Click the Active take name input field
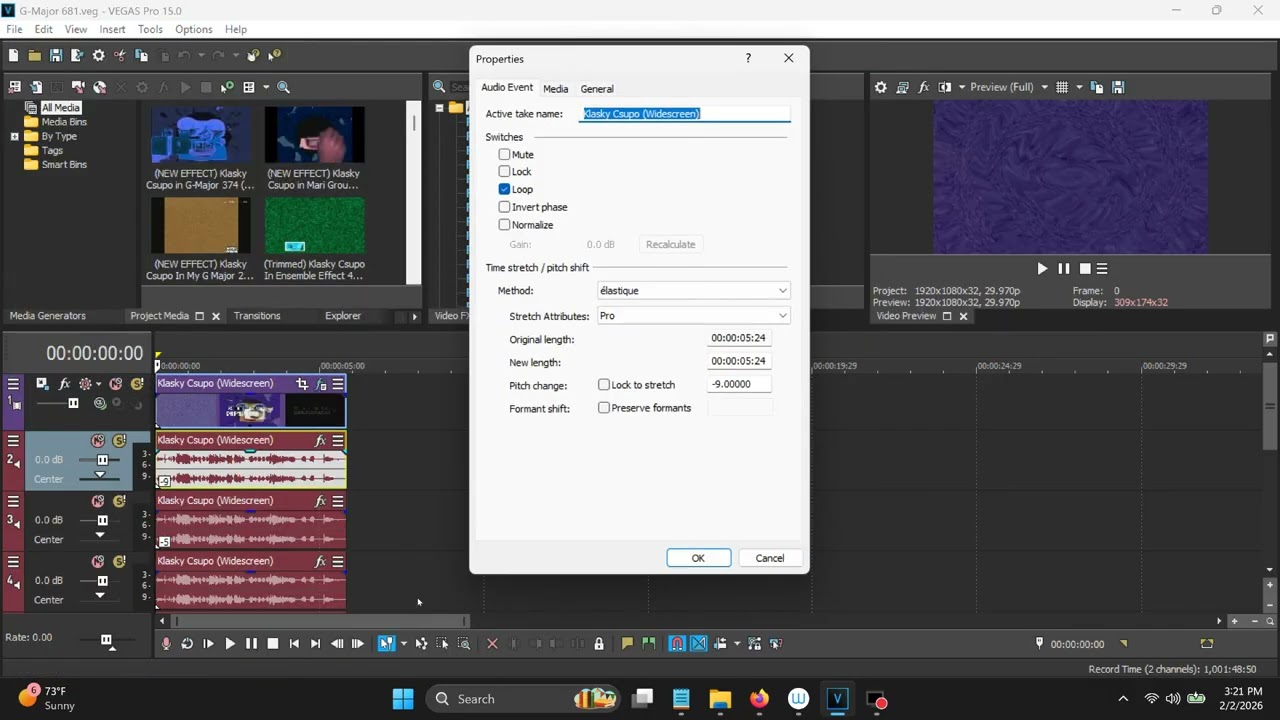The height and width of the screenshot is (720, 1280). click(x=686, y=114)
